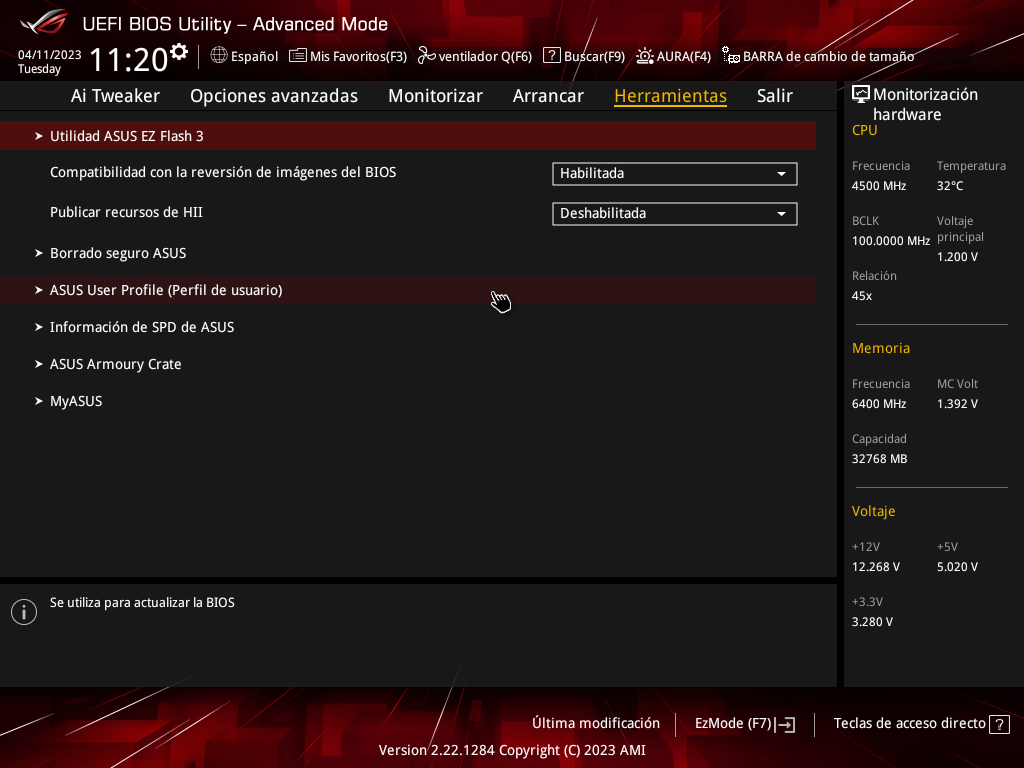Click the info circle icon
The height and width of the screenshot is (768, 1024).
(24, 612)
